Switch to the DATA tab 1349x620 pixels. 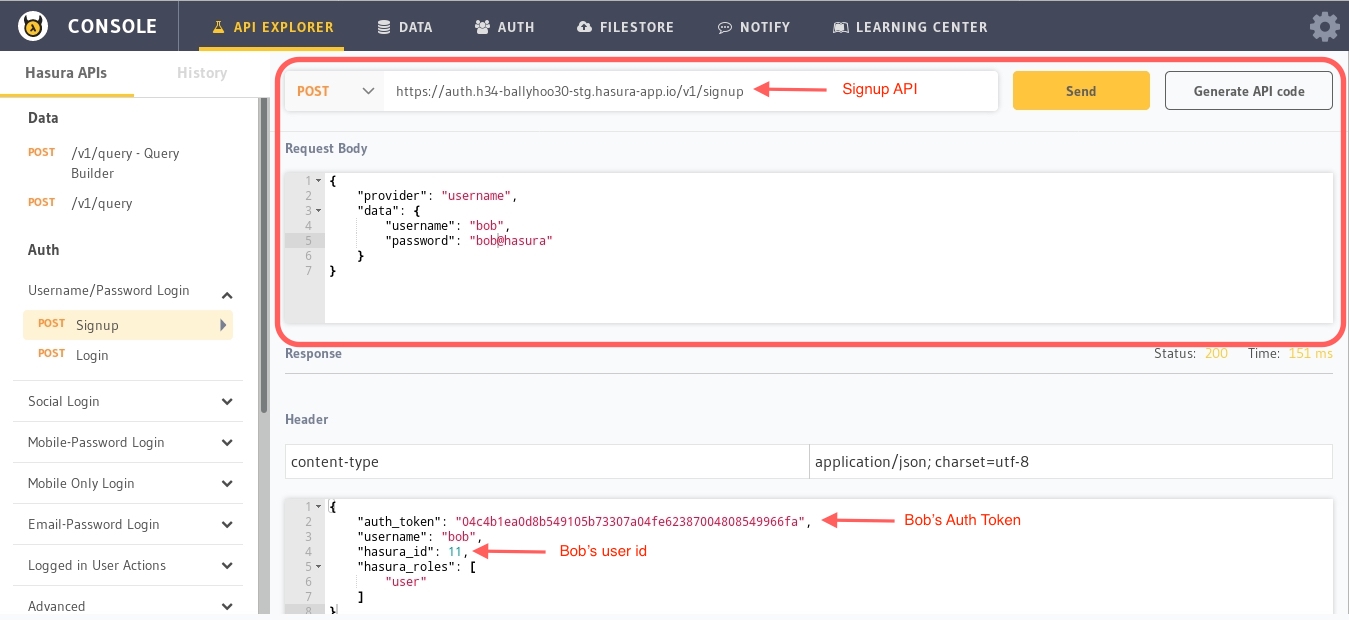405,28
